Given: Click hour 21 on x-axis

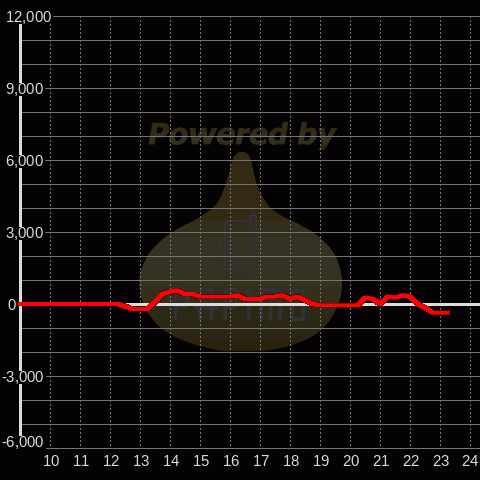Looking at the screenshot, I should pyautogui.click(x=381, y=461).
